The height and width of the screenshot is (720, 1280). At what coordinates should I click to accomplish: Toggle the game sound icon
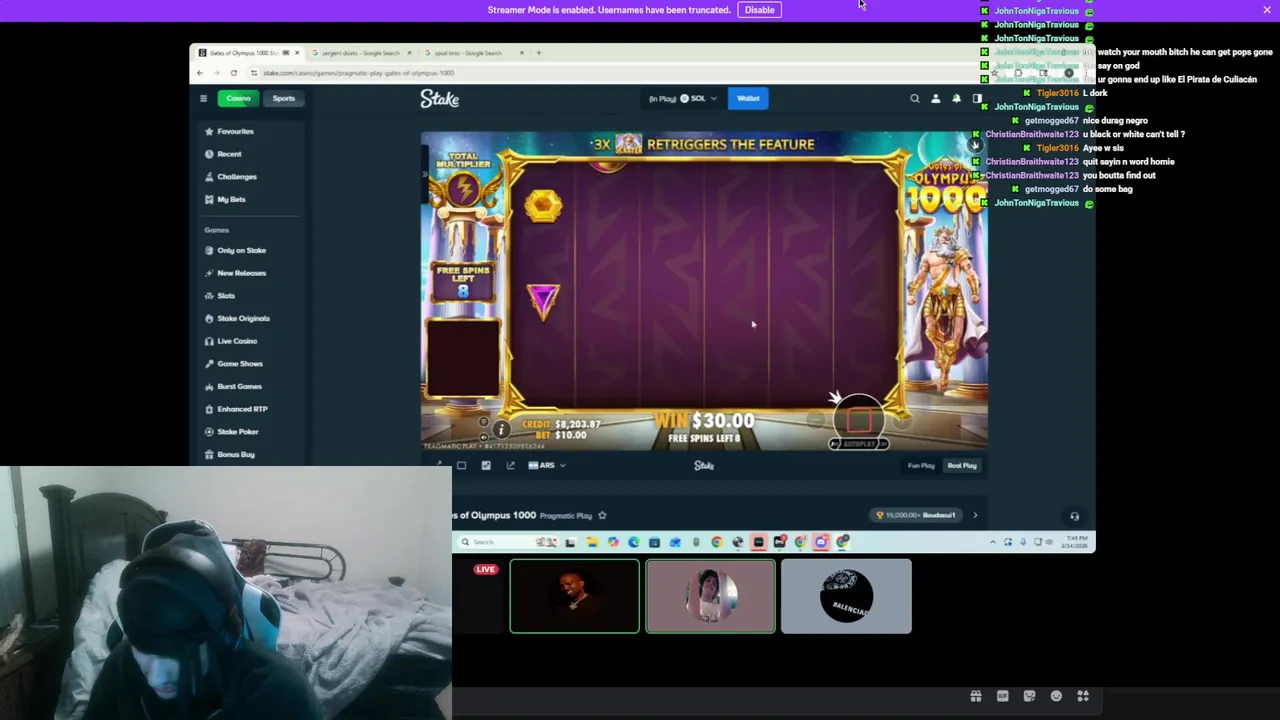coord(484,436)
